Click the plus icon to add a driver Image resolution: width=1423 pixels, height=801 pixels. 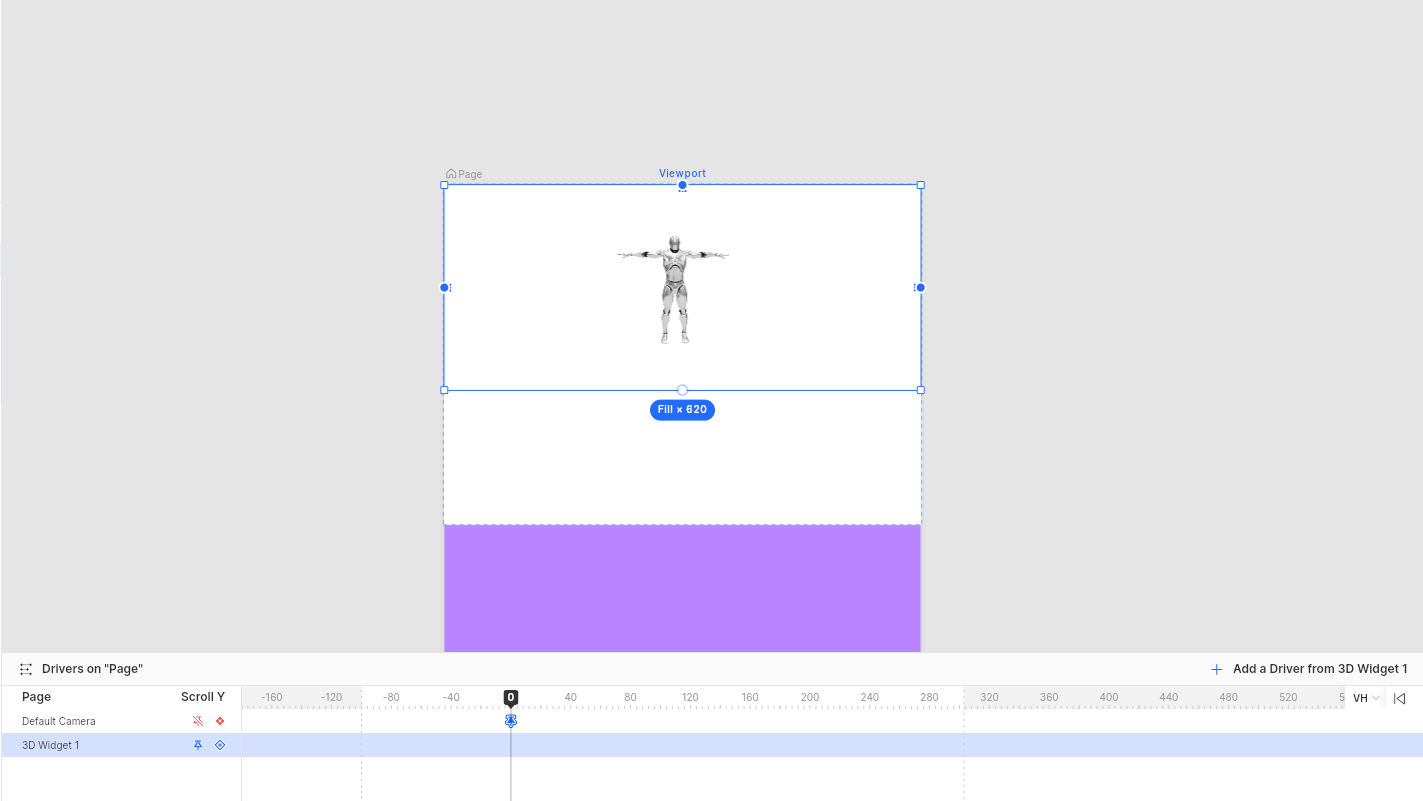click(1216, 669)
